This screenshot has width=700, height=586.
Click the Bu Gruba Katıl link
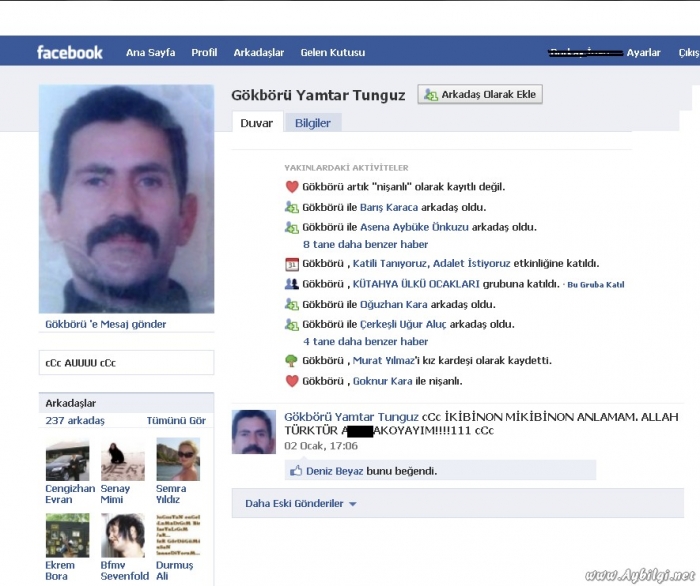click(x=595, y=285)
